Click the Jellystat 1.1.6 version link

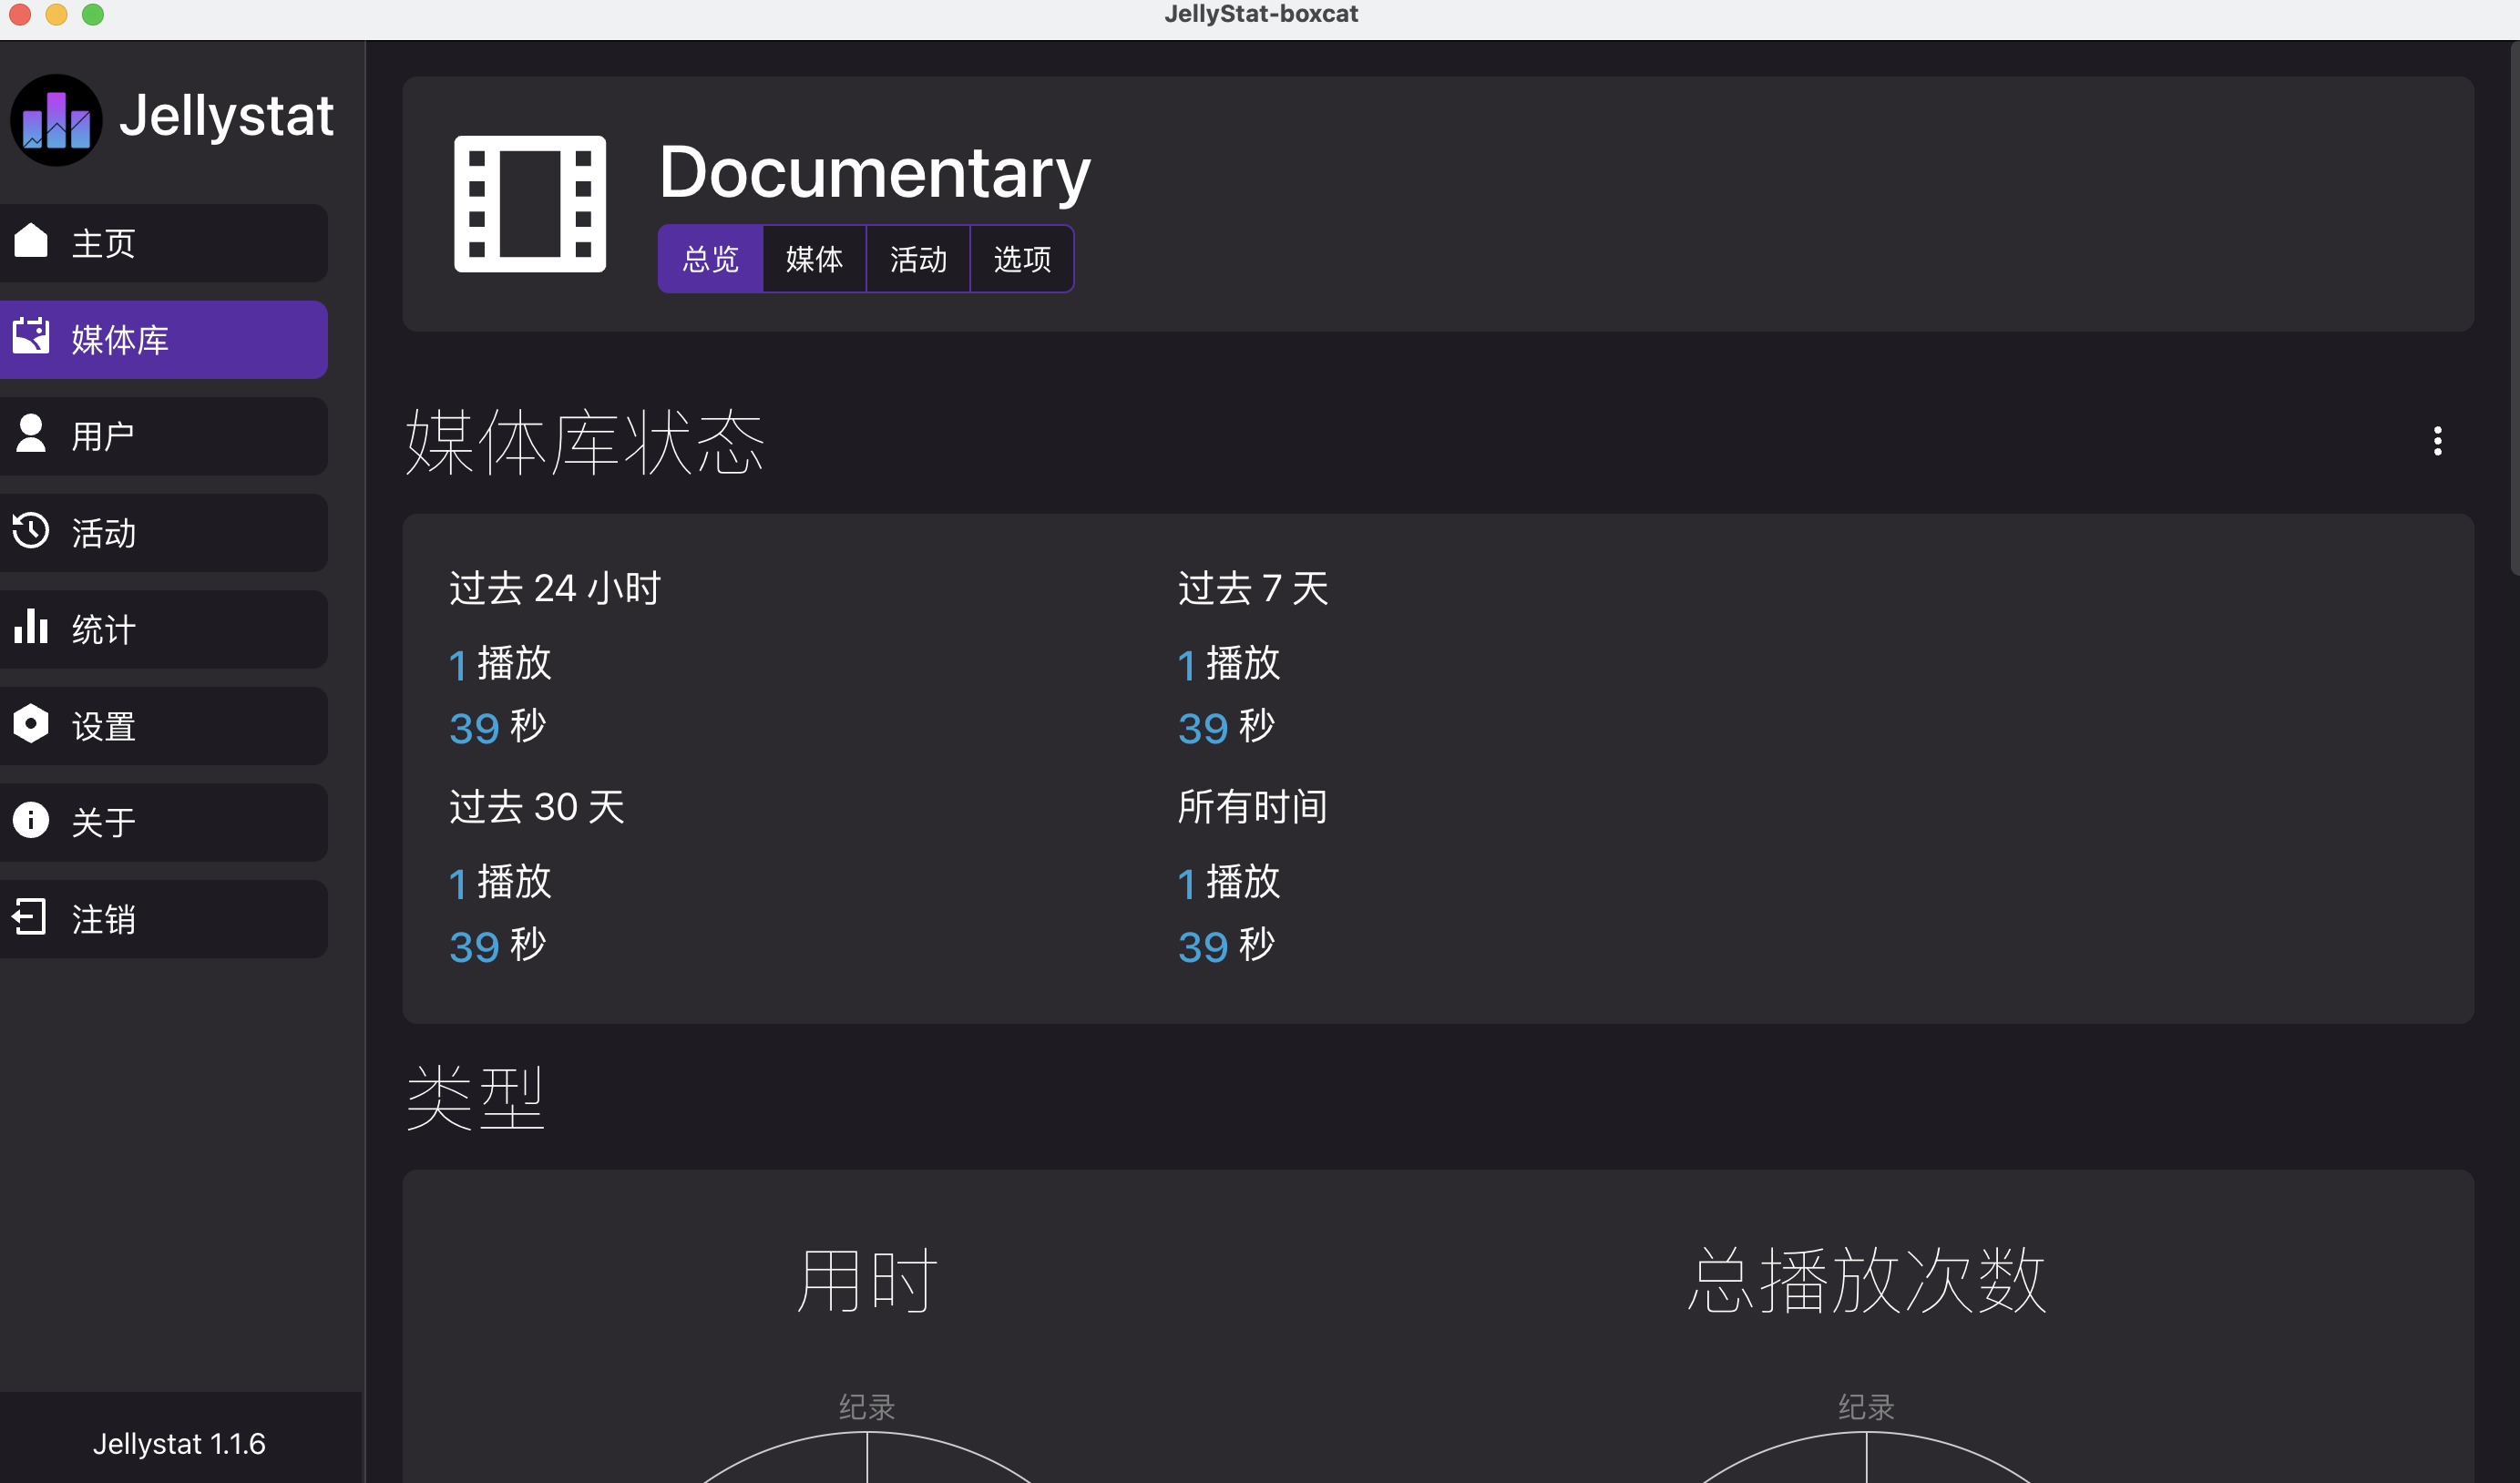tap(179, 1444)
